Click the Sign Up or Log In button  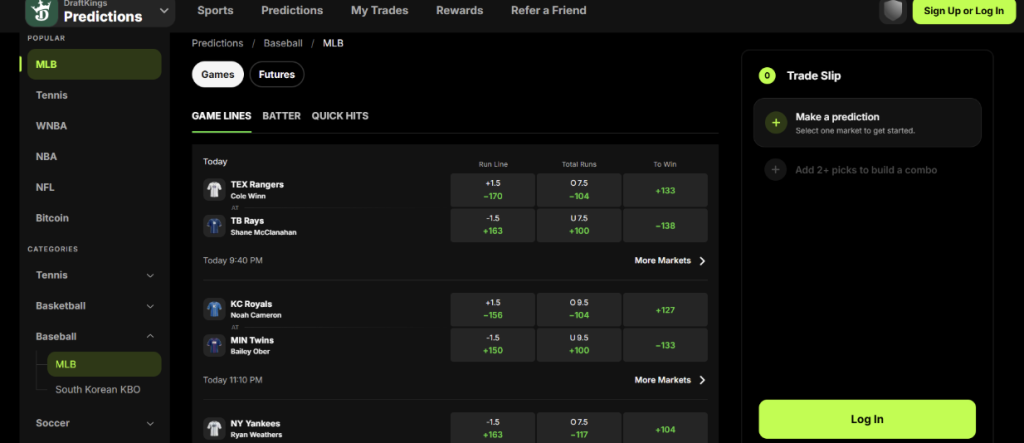[x=964, y=11]
